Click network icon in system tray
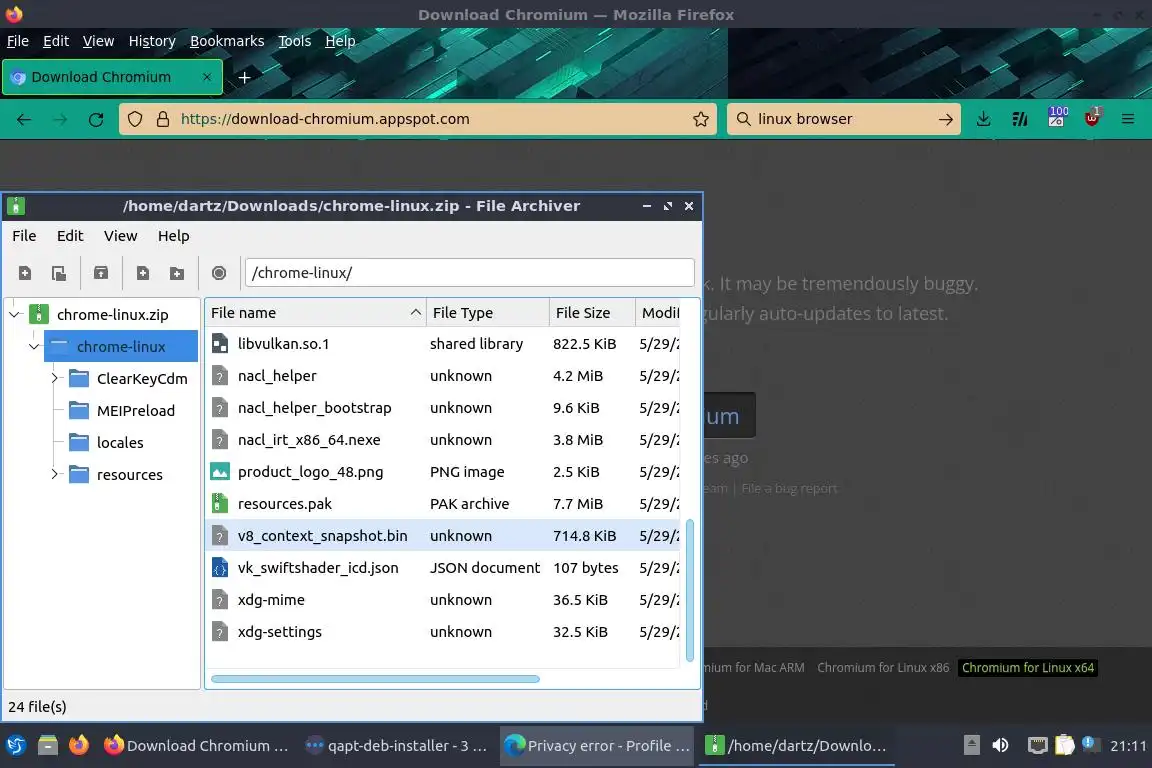The image size is (1152, 768). coord(1037,745)
